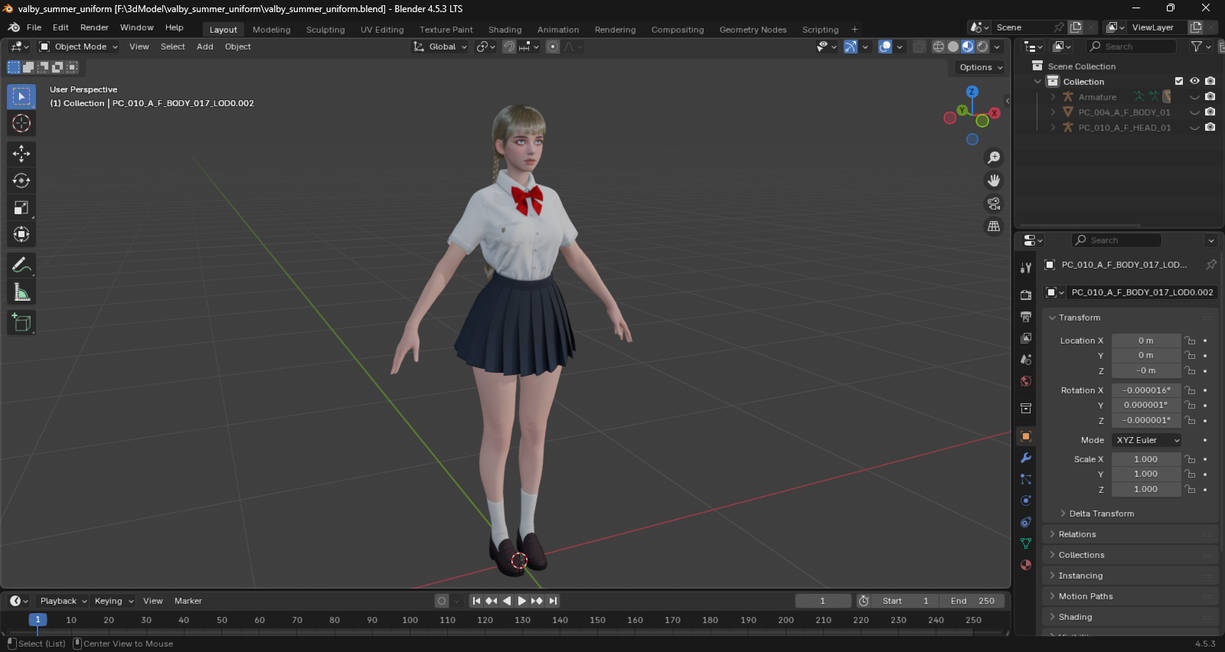Screen dimensions: 1225x652
Task: Switch orthographic/perspective grid icon
Action: pos(994,226)
